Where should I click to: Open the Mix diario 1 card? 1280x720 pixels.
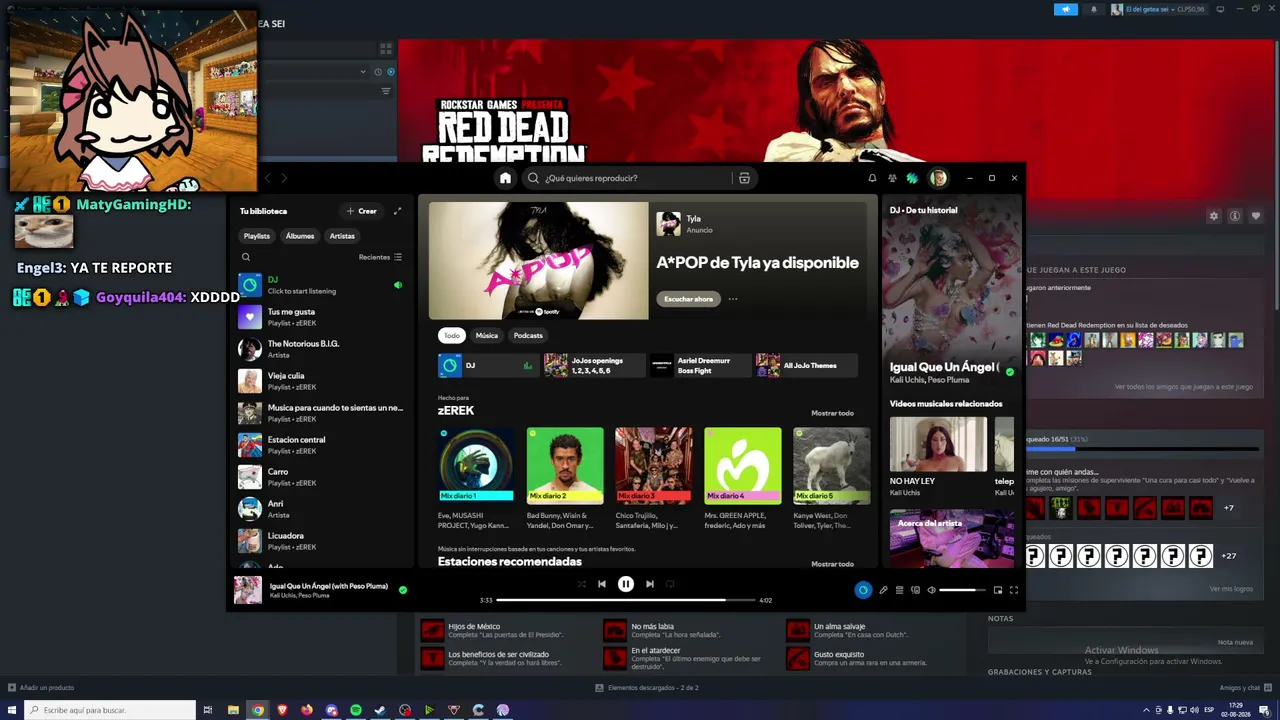pos(476,479)
